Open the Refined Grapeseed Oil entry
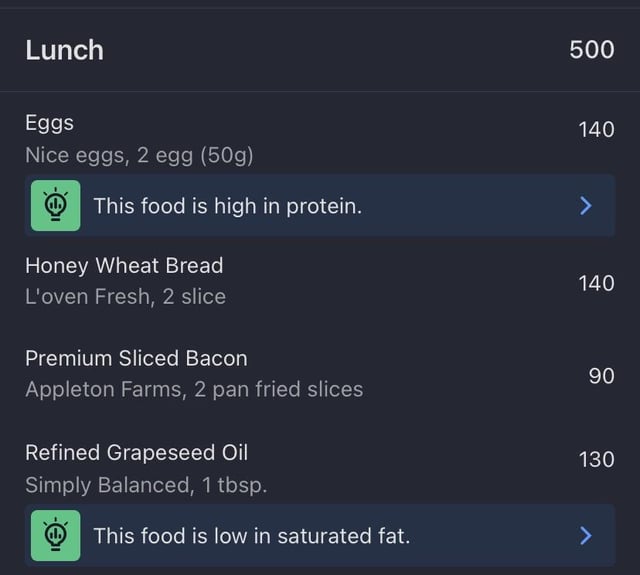 320,468
